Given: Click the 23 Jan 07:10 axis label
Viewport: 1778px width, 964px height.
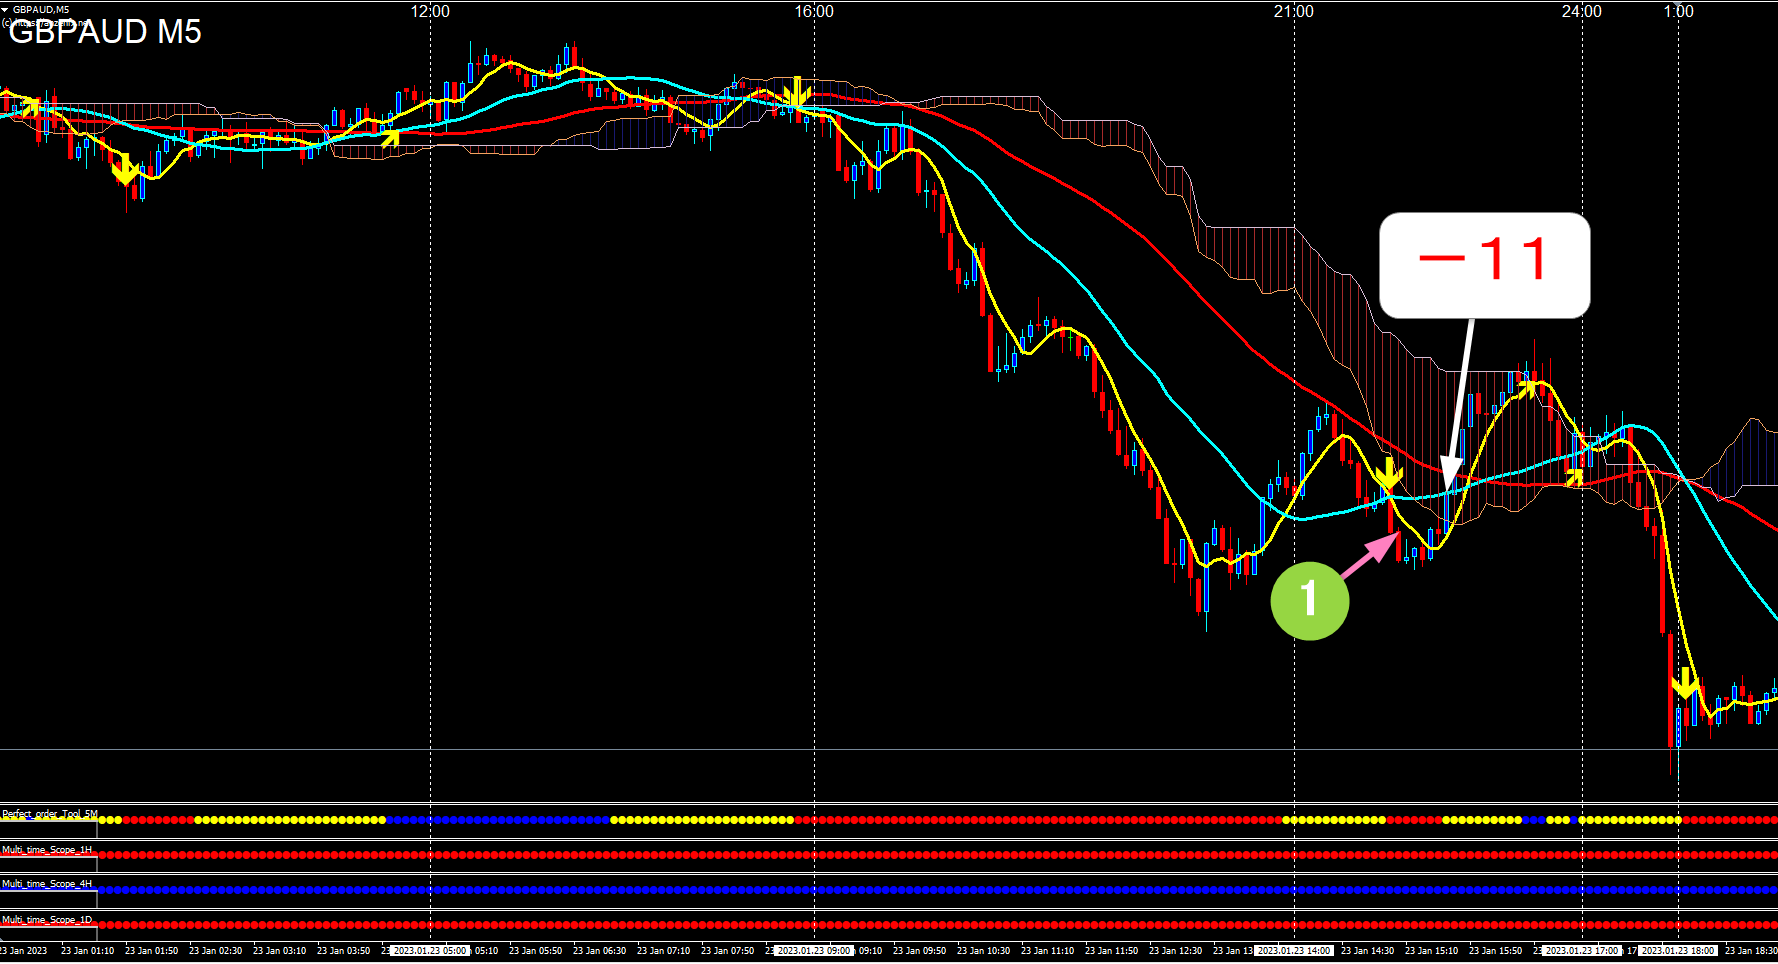Looking at the screenshot, I should coord(663,951).
